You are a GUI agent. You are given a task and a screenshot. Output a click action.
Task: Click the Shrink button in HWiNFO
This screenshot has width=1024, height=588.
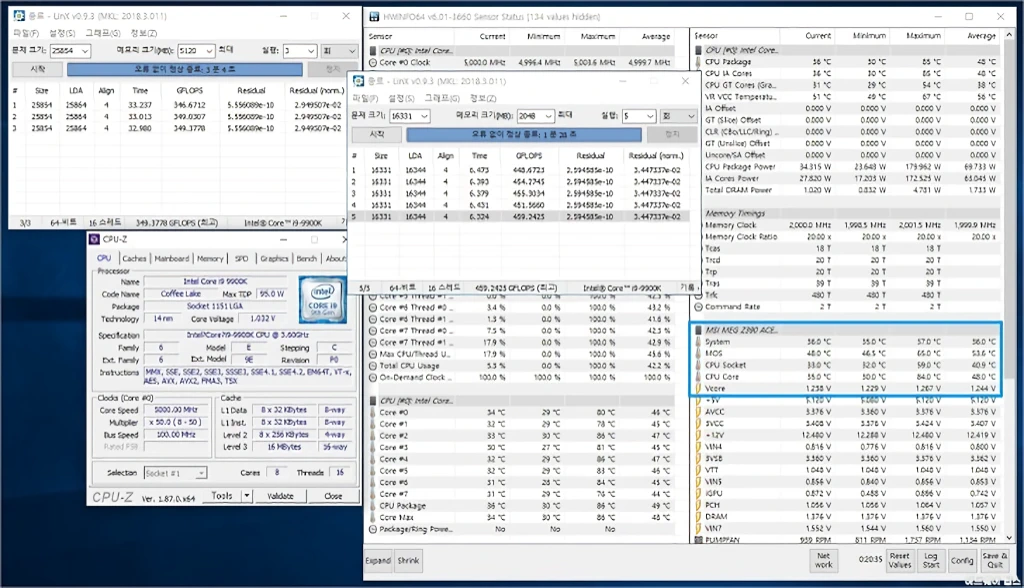point(408,561)
